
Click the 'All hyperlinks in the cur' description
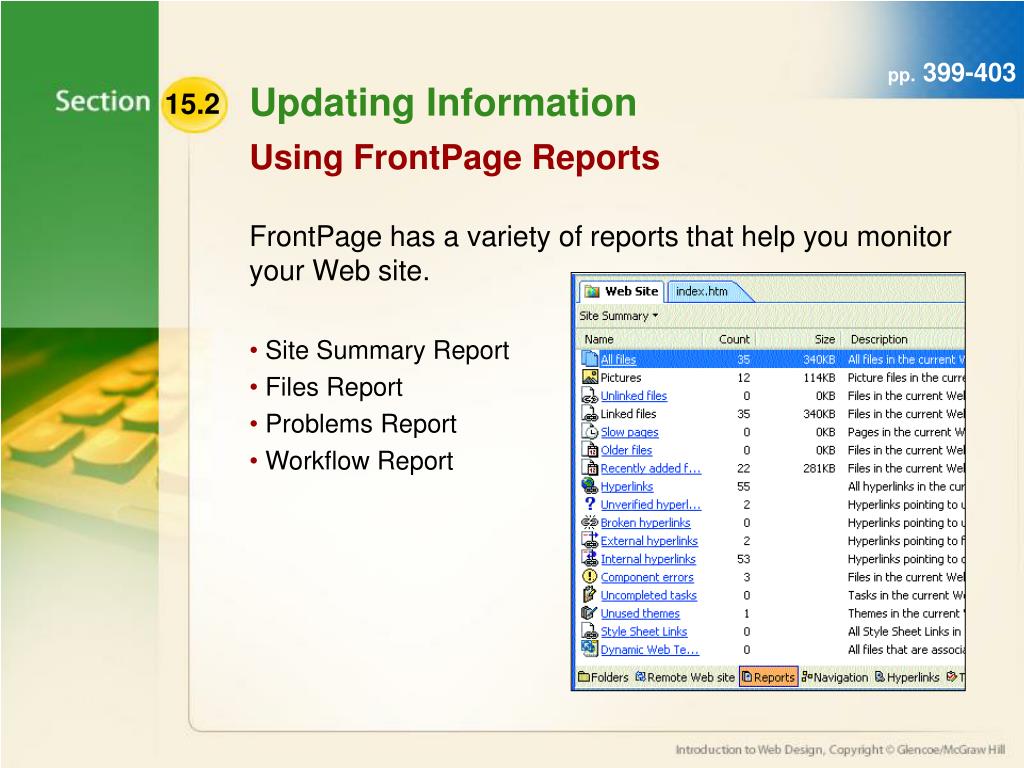(906, 487)
